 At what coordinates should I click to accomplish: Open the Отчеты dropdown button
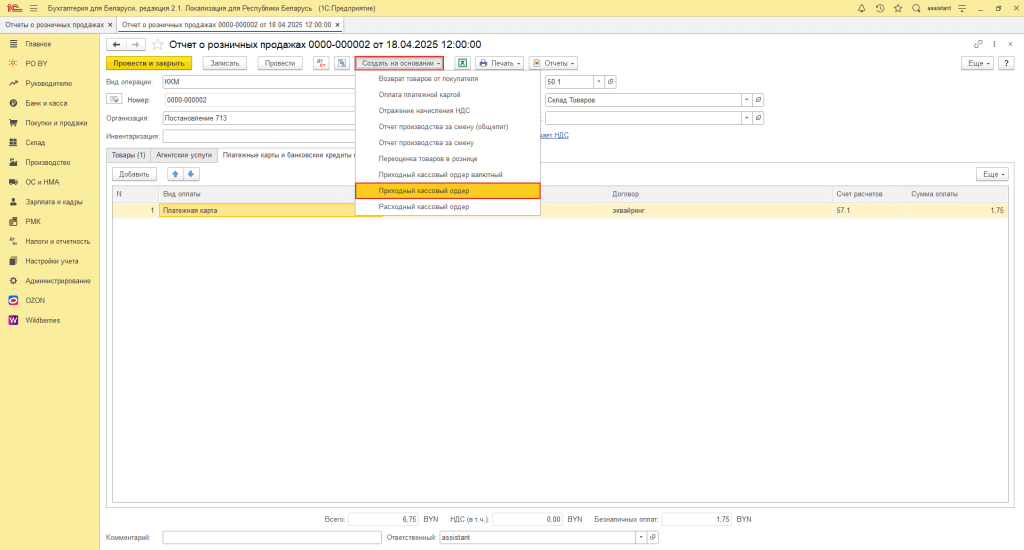click(x=554, y=63)
